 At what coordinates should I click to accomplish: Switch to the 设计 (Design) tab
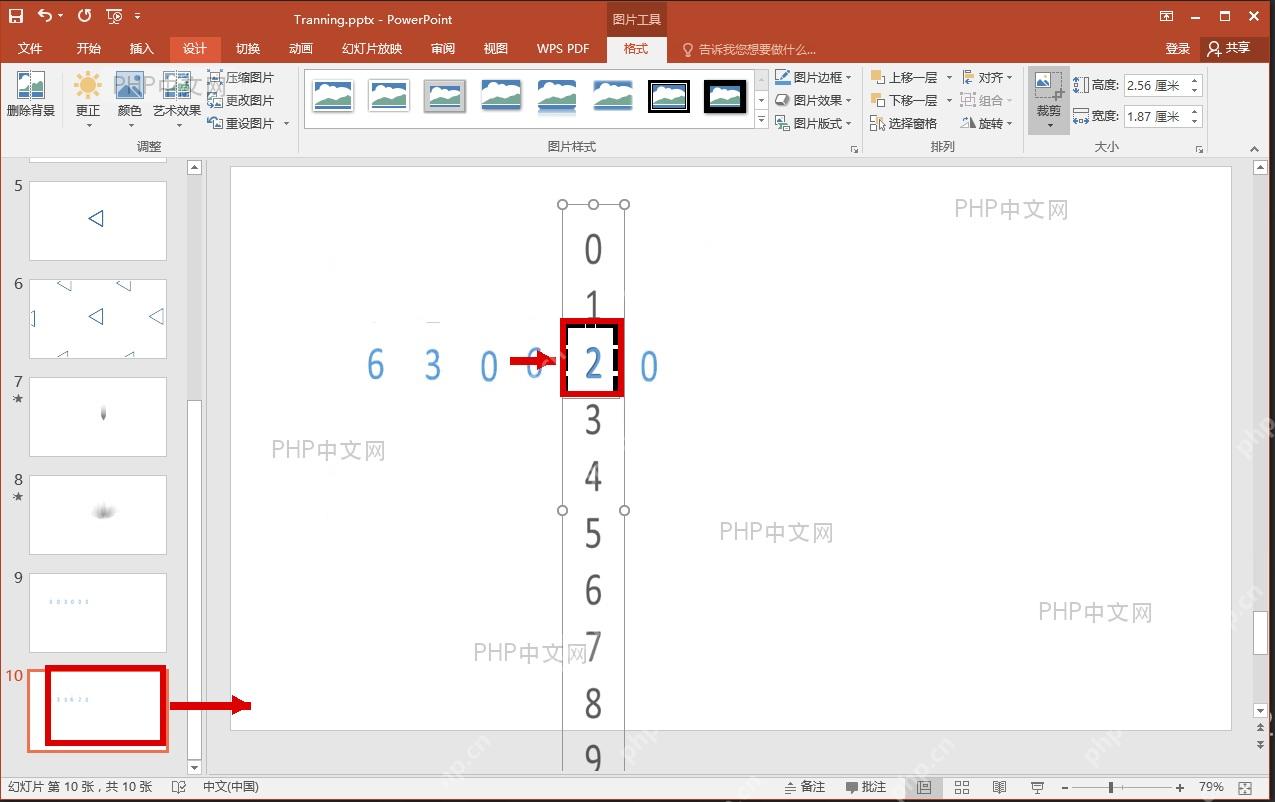click(x=195, y=49)
